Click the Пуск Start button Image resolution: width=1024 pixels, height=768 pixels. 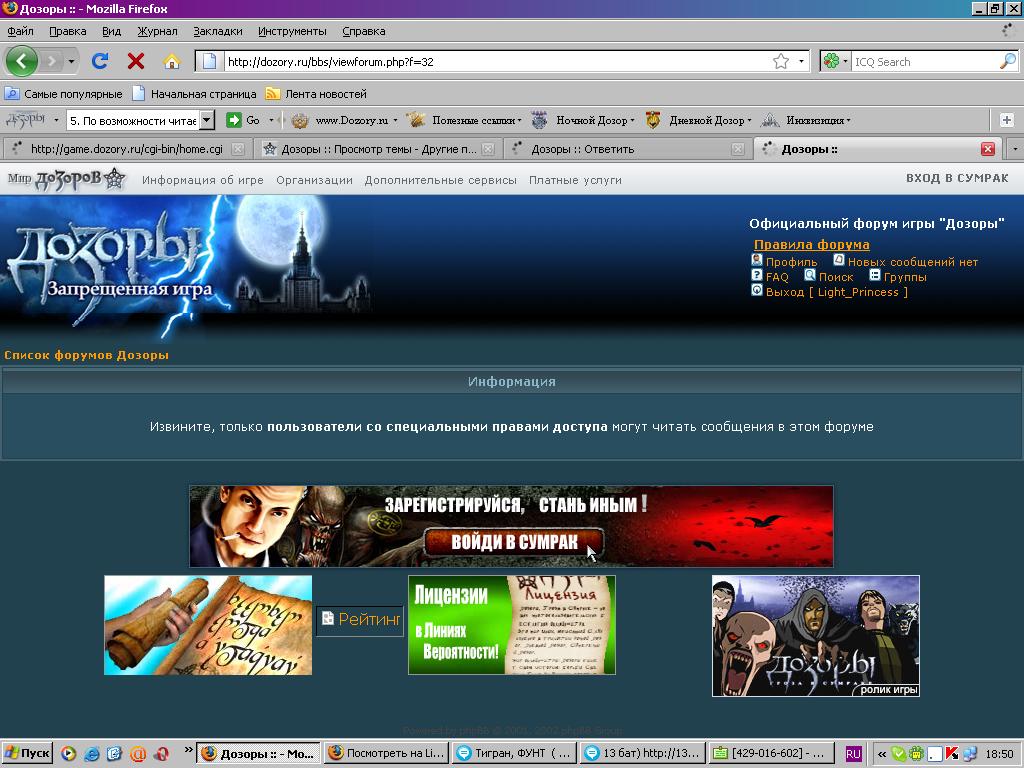27,754
